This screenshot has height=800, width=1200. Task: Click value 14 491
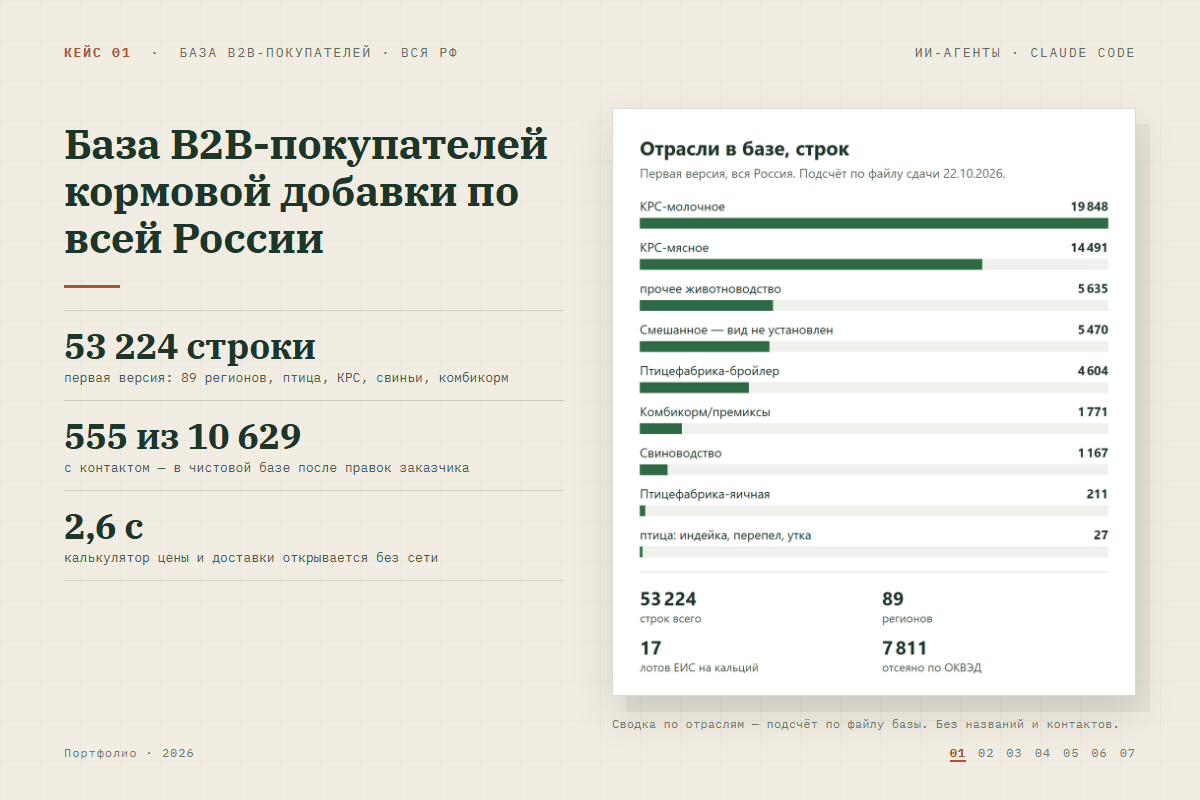click(x=1089, y=248)
